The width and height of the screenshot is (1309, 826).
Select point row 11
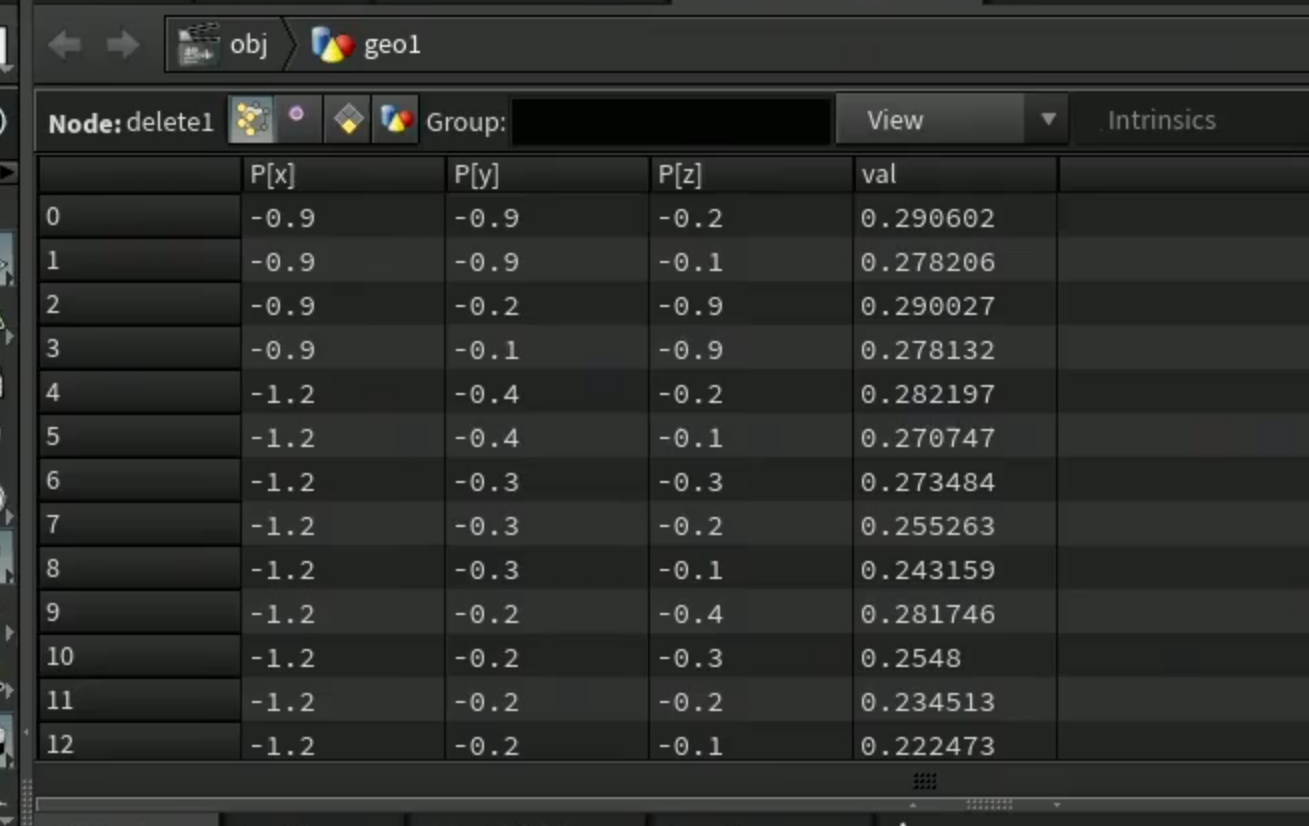[139, 701]
